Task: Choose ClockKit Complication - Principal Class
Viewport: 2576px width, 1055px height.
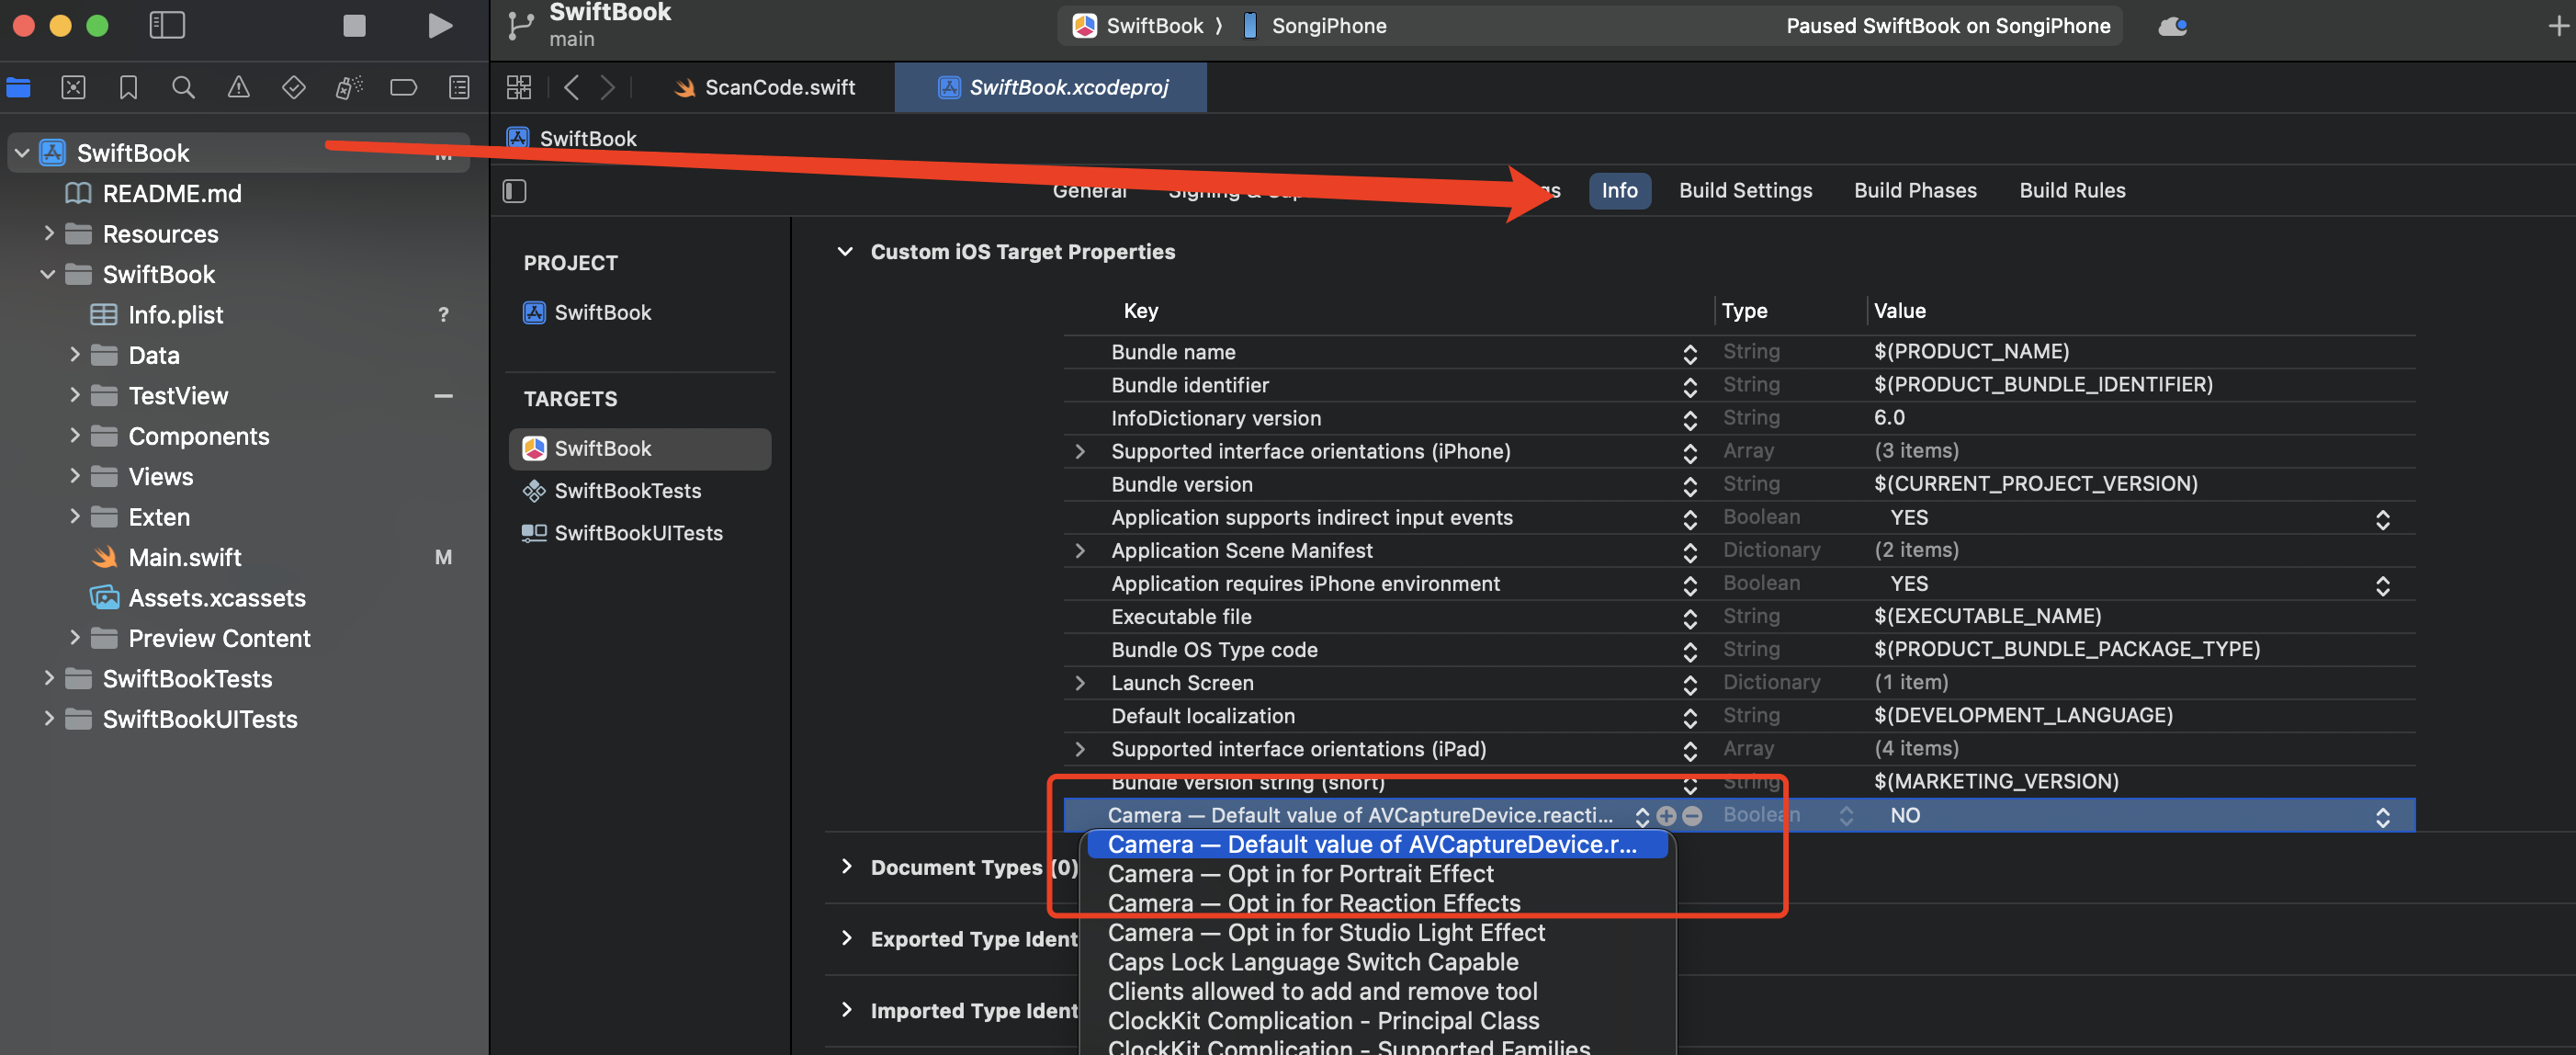Action: click(x=1377, y=1021)
